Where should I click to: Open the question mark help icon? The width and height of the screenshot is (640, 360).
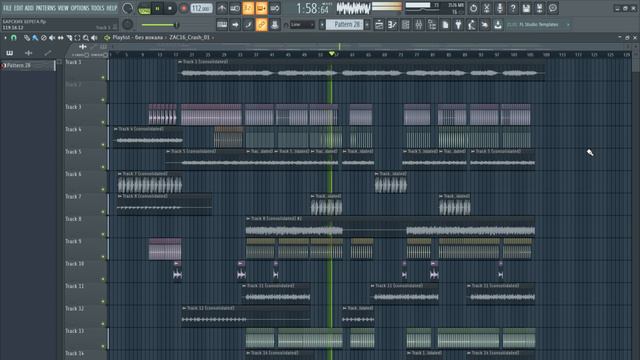(513, 8)
